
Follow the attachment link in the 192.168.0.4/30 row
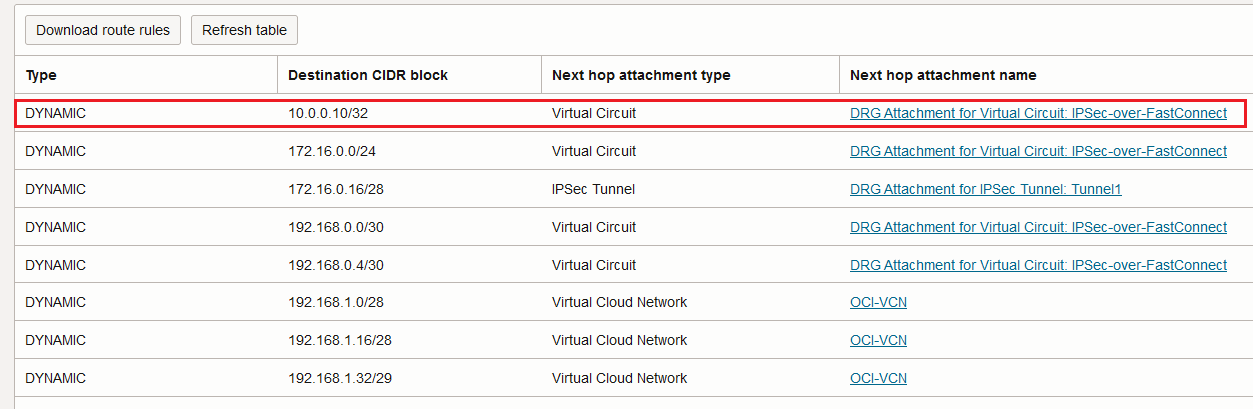(1038, 265)
